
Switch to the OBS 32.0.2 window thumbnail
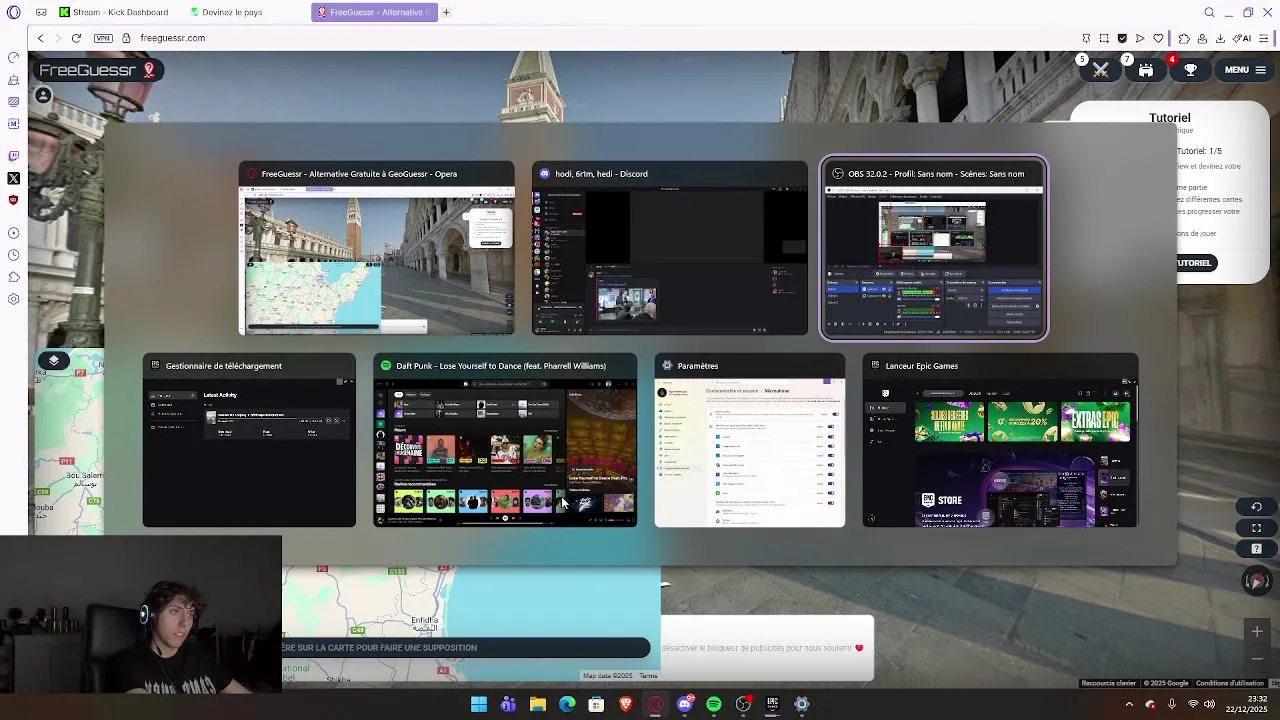tap(934, 248)
